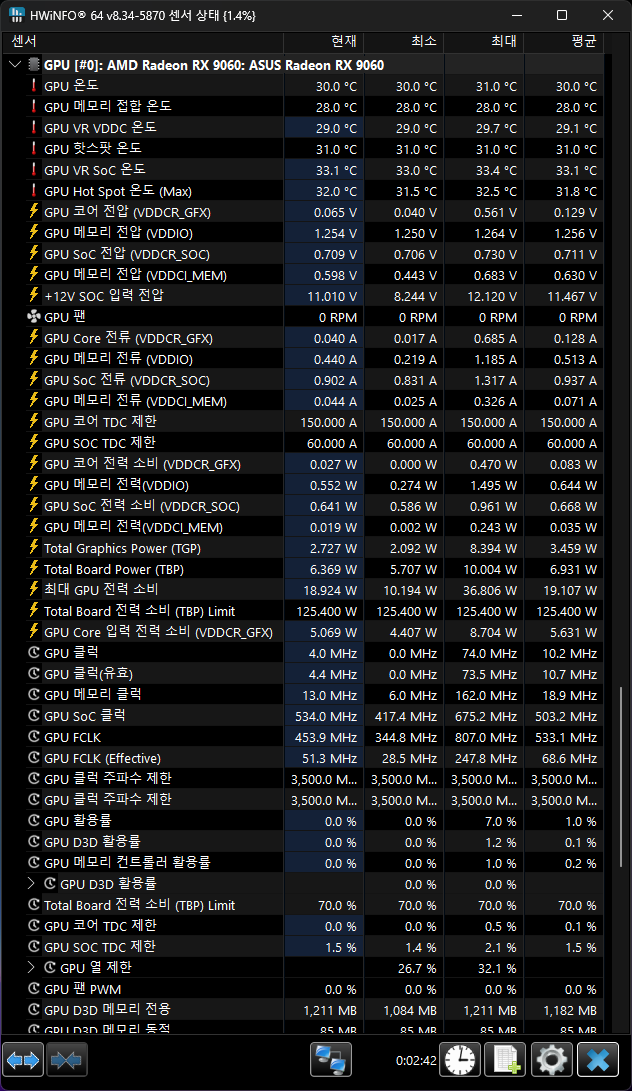Click the lightning icon beside 최대 GPU 전력 소비

coord(33,589)
